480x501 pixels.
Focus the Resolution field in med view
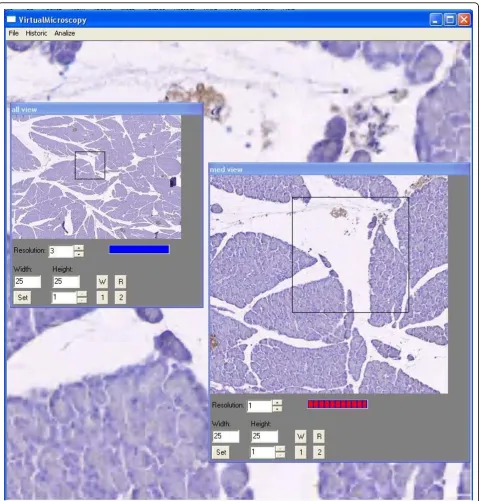259,406
